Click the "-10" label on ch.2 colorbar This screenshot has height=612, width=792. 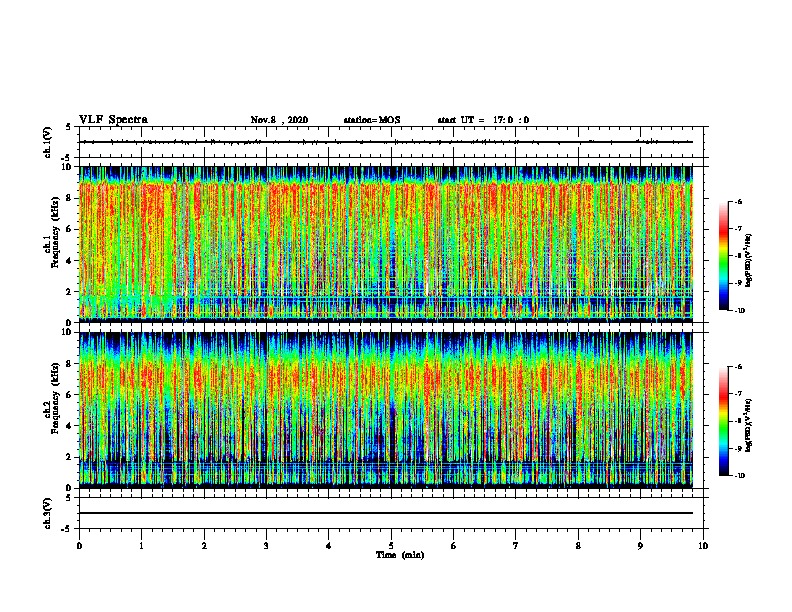tap(739, 476)
